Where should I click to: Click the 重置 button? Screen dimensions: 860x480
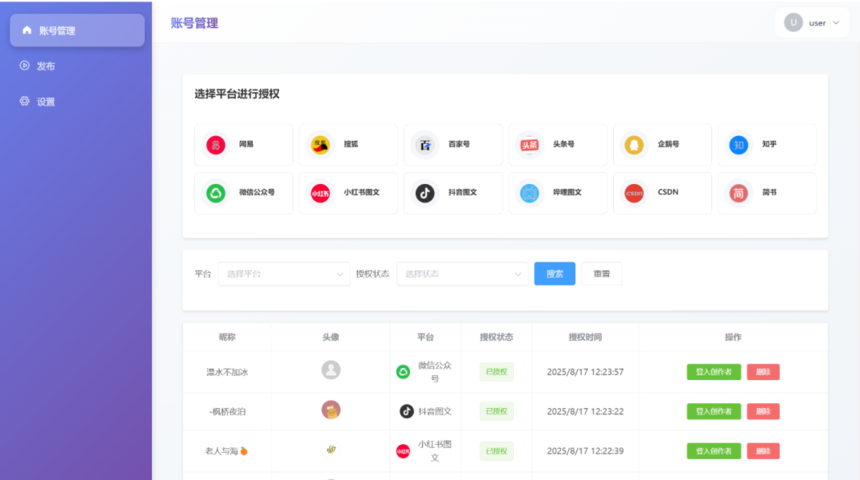click(602, 274)
